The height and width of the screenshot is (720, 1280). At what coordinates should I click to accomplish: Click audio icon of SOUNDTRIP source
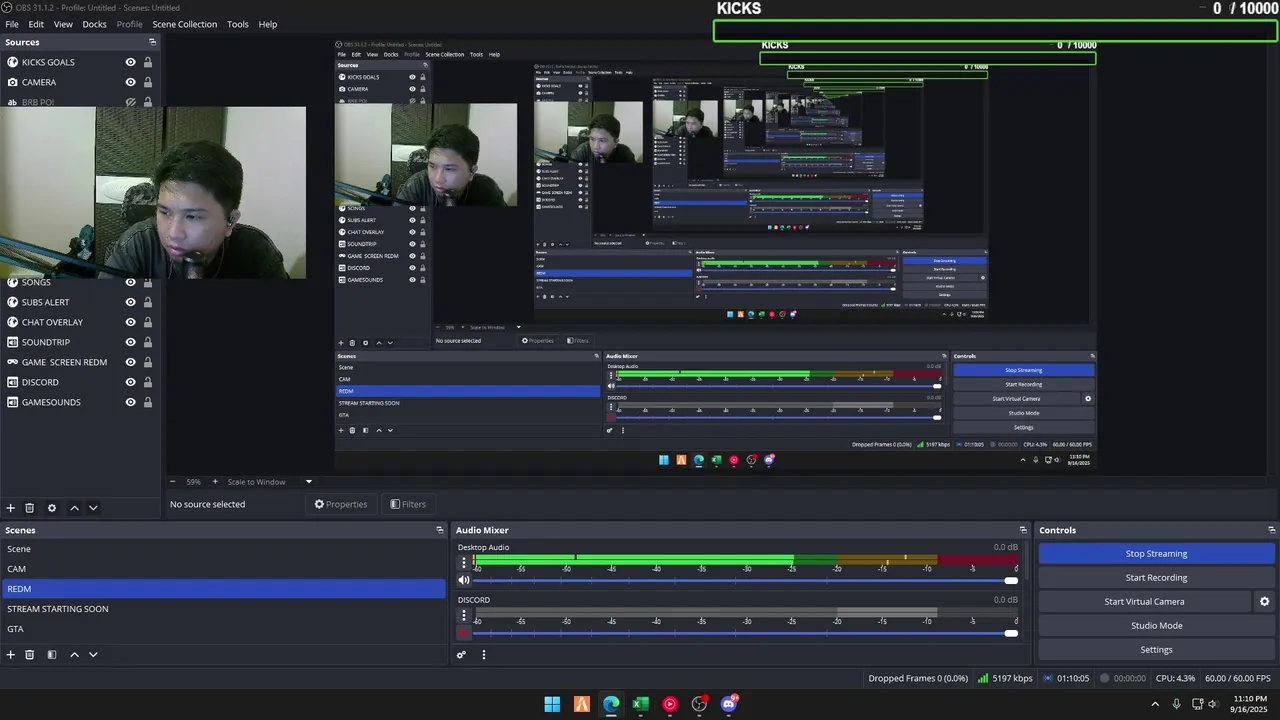(13, 342)
